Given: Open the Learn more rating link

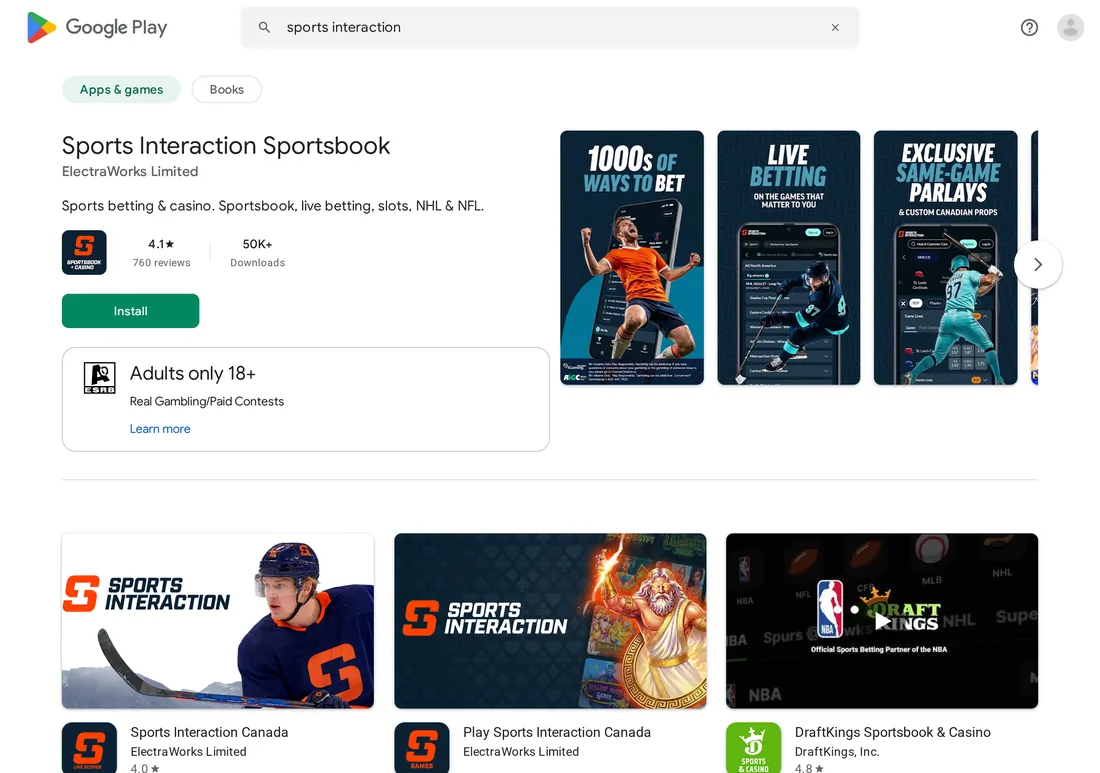Looking at the screenshot, I should point(160,429).
